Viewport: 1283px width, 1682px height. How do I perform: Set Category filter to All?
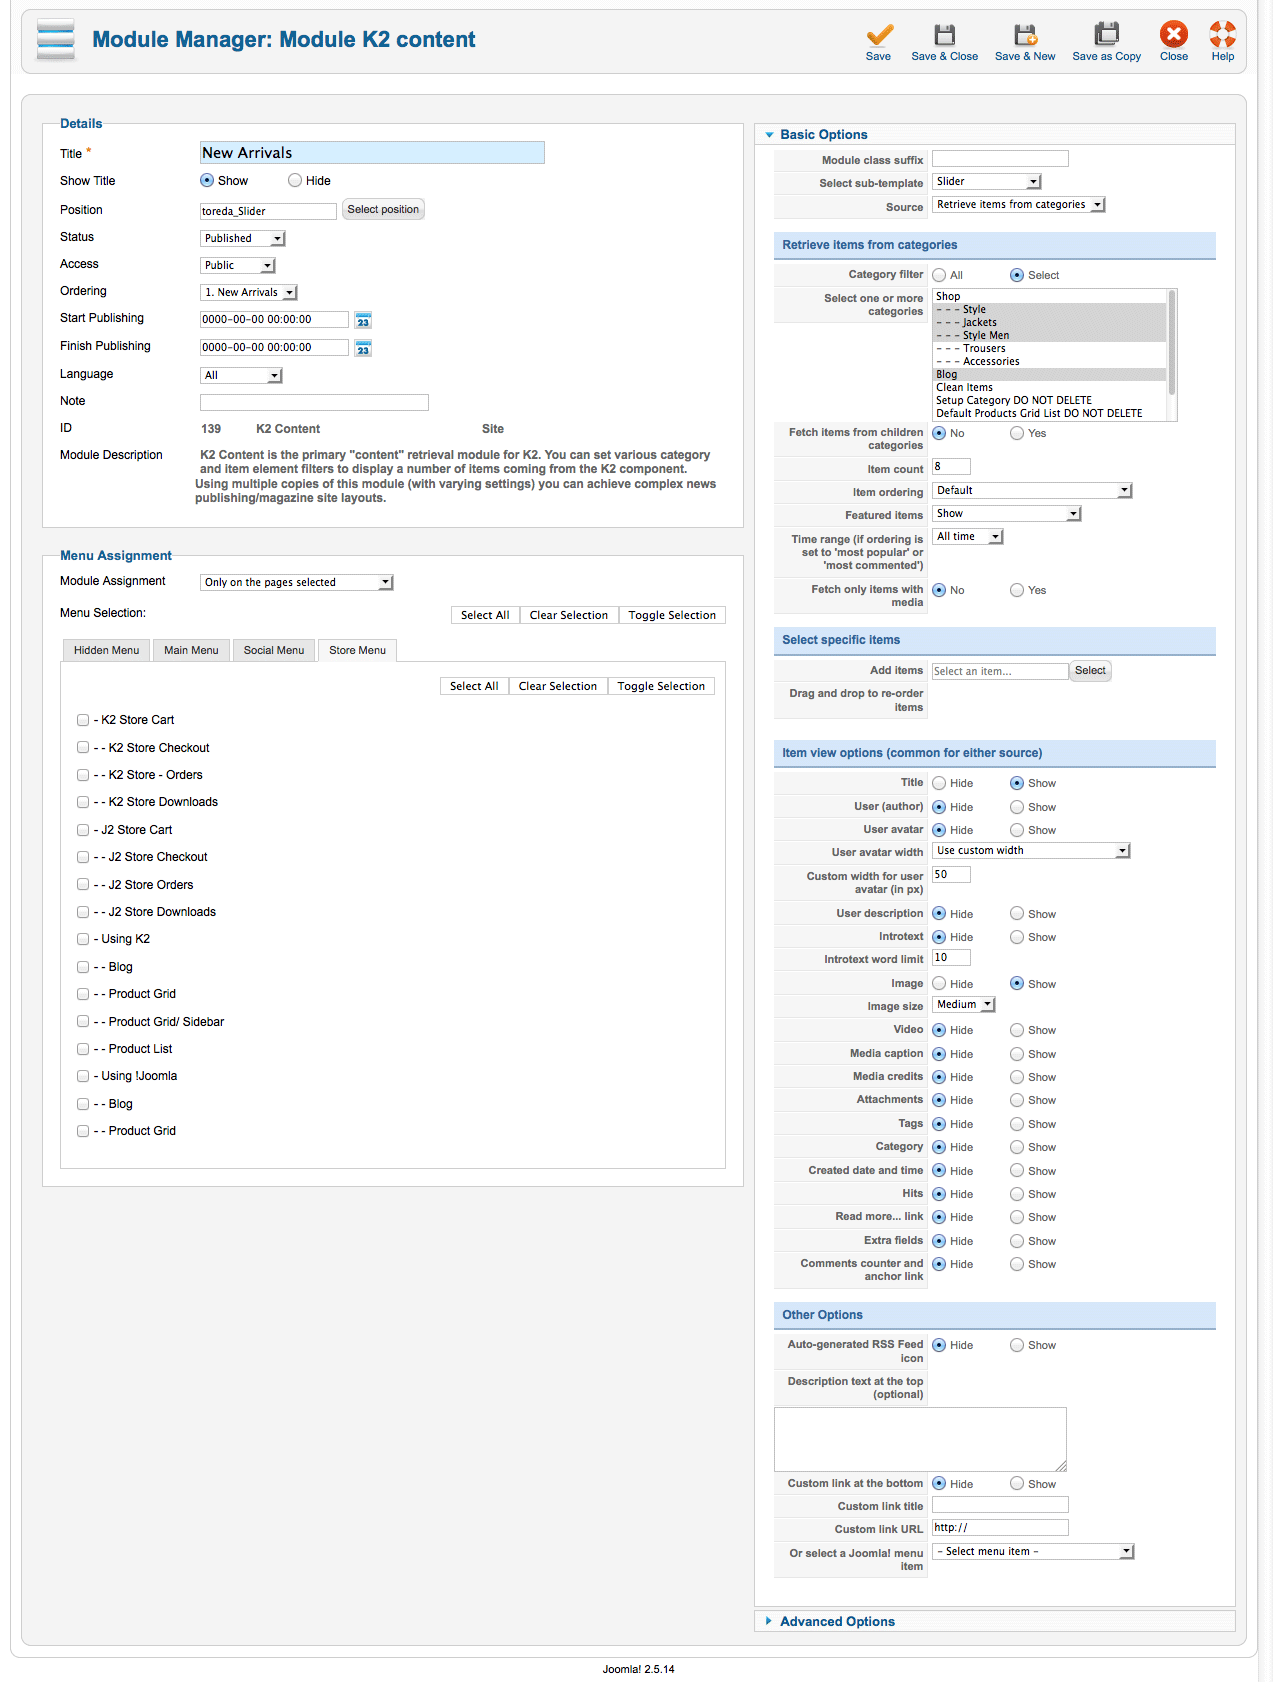tap(939, 275)
